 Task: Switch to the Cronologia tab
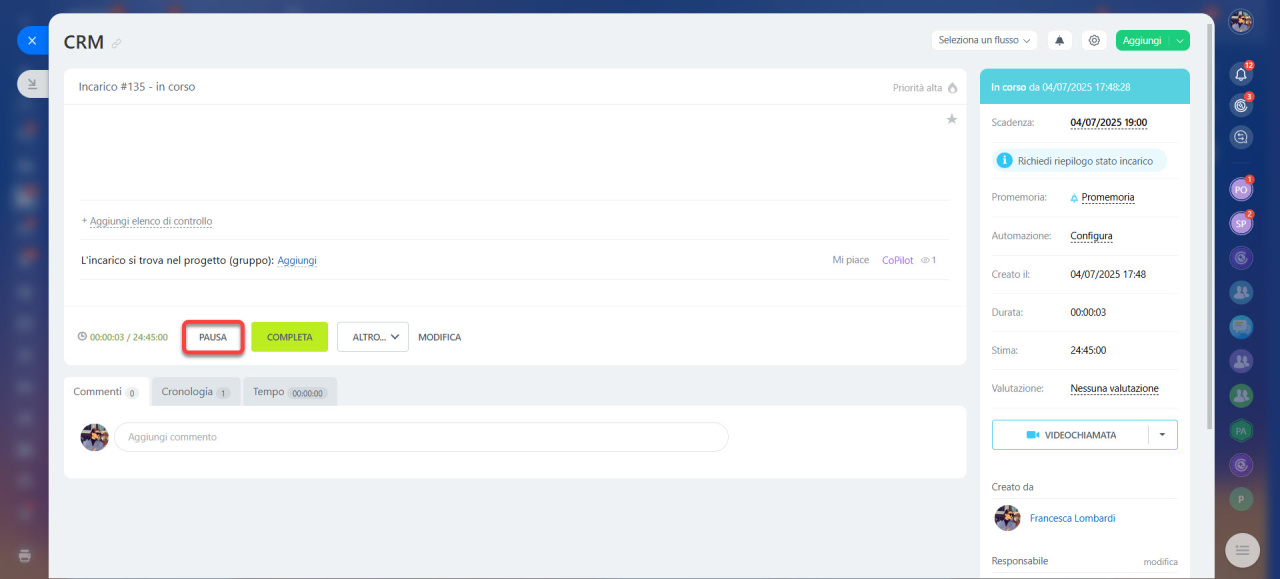pyautogui.click(x=196, y=392)
